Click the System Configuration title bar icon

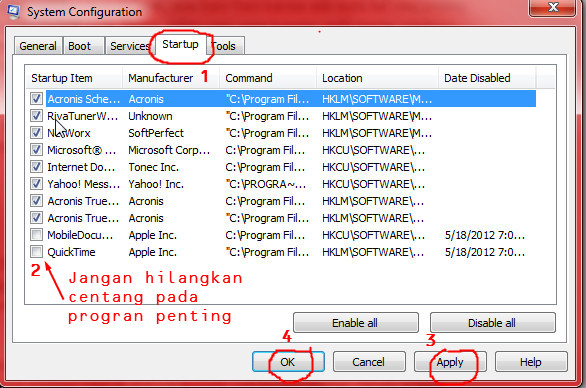(x=13, y=11)
